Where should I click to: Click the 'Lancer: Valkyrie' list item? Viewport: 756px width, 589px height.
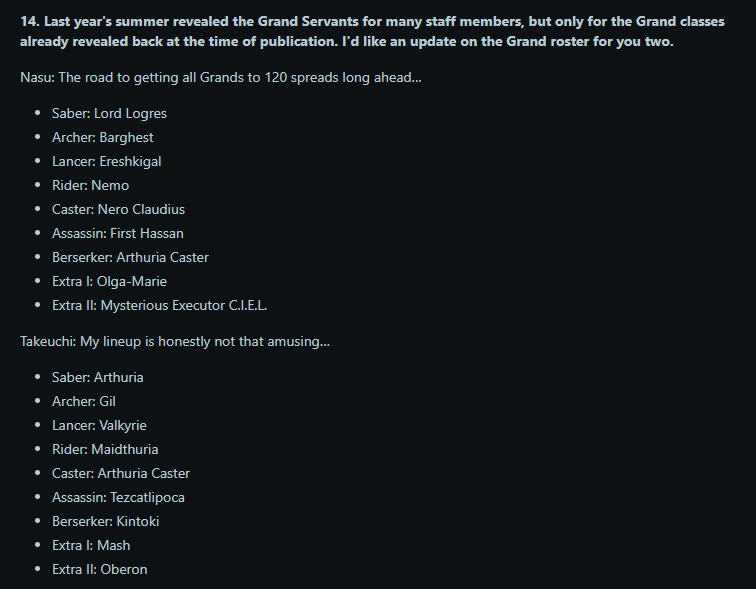pos(99,426)
